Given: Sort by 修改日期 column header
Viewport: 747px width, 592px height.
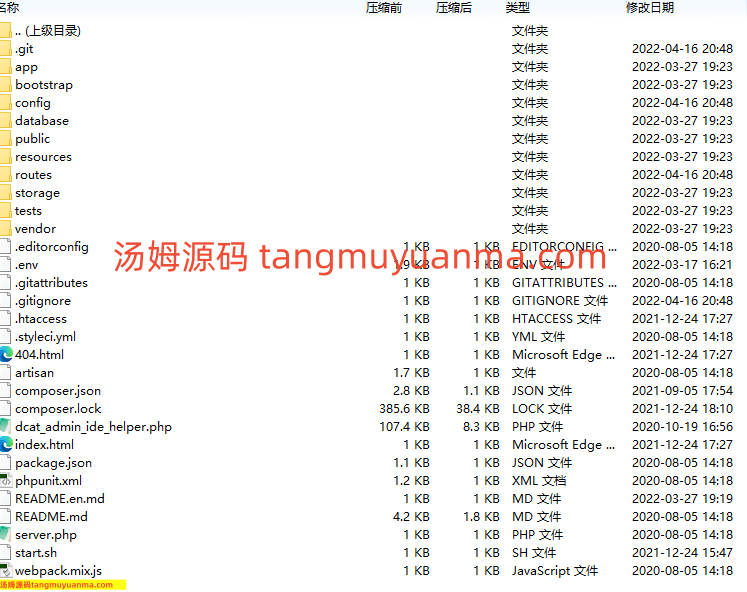Looking at the screenshot, I should coord(649,8).
